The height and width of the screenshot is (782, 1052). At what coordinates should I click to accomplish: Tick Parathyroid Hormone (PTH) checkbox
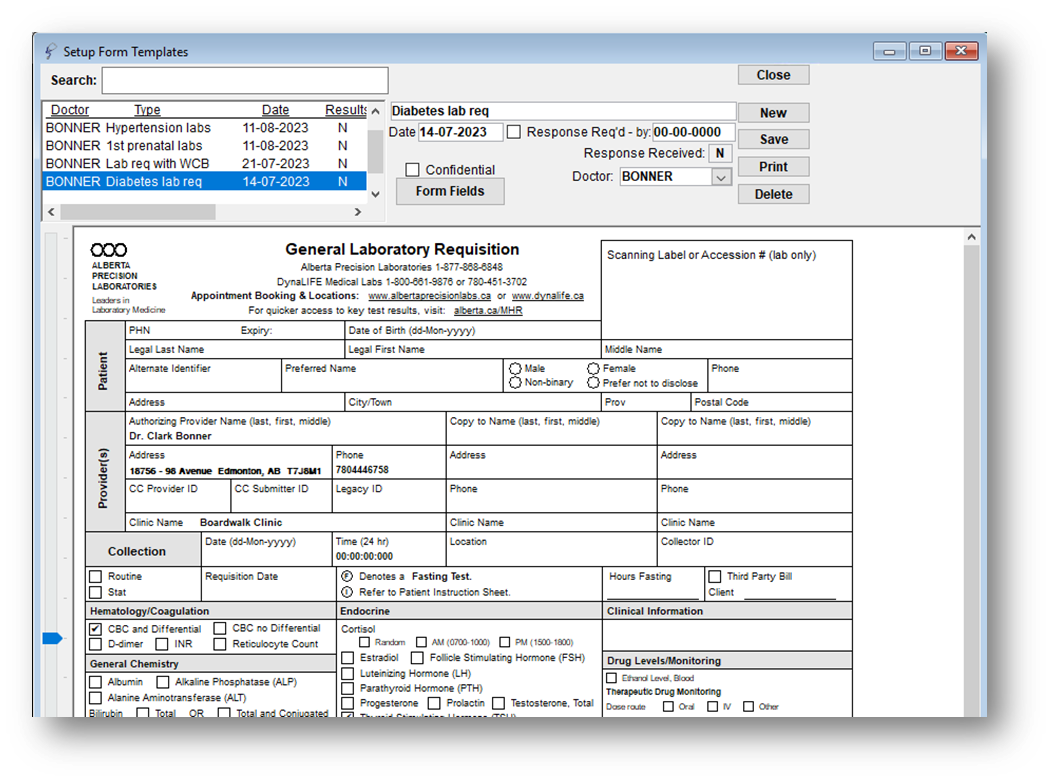point(348,688)
